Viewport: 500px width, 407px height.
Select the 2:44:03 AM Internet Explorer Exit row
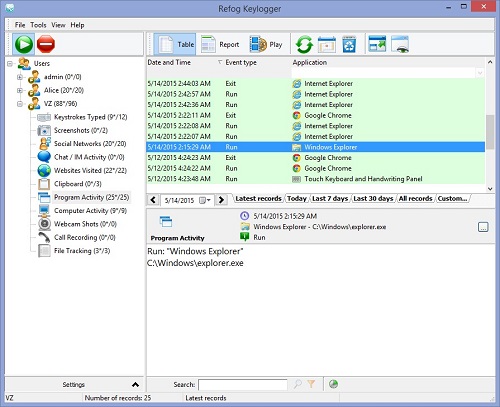tap(316, 84)
